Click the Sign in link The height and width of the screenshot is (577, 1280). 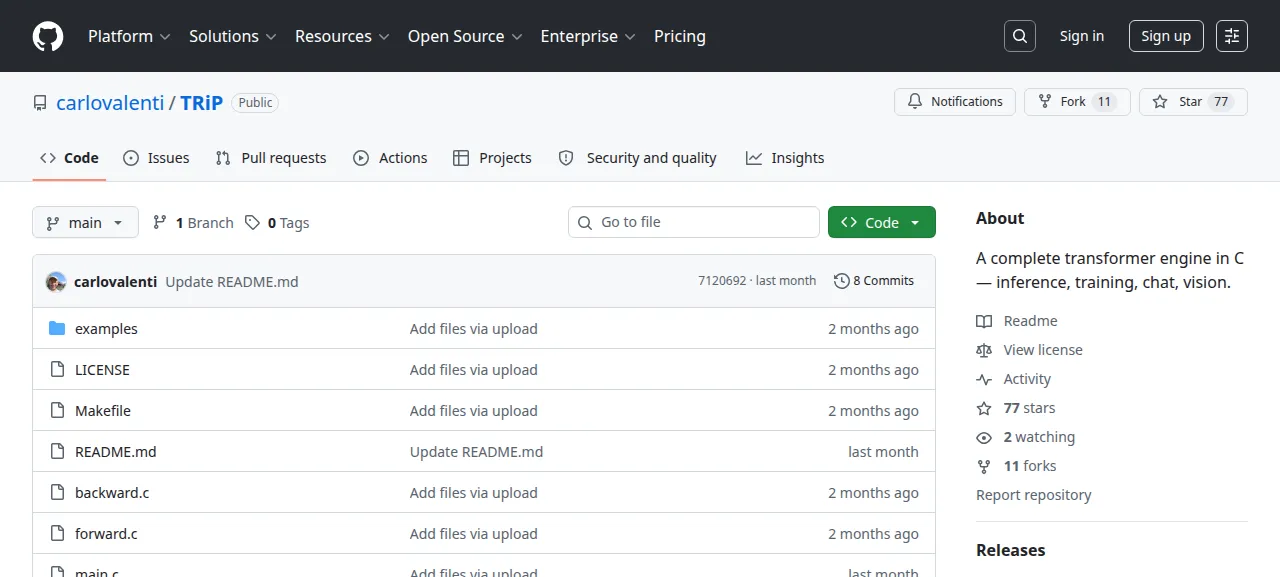click(1082, 36)
